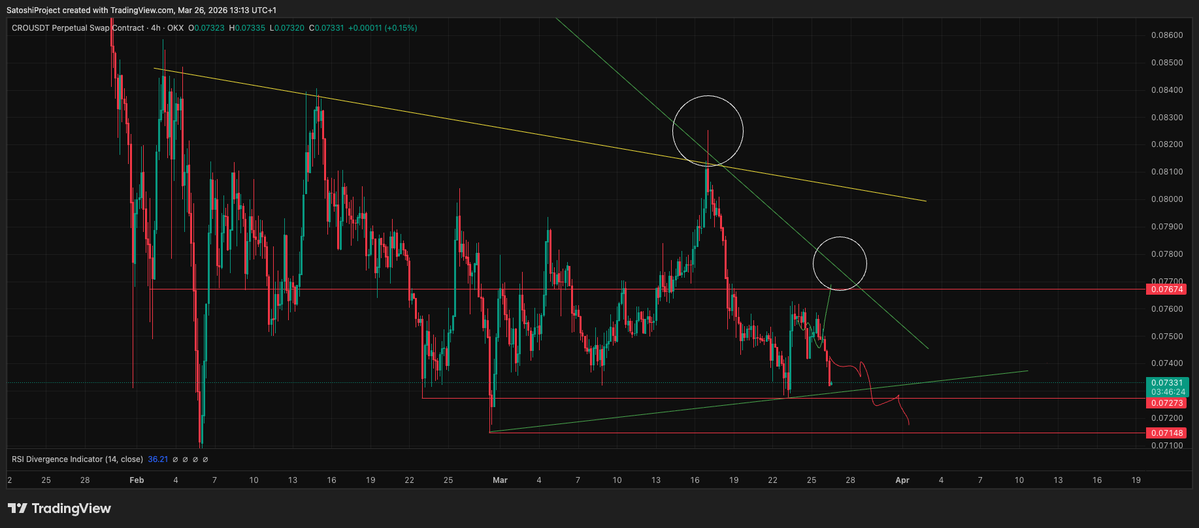
Task: Click the 0.07600 price axis value
Action: point(1165,309)
